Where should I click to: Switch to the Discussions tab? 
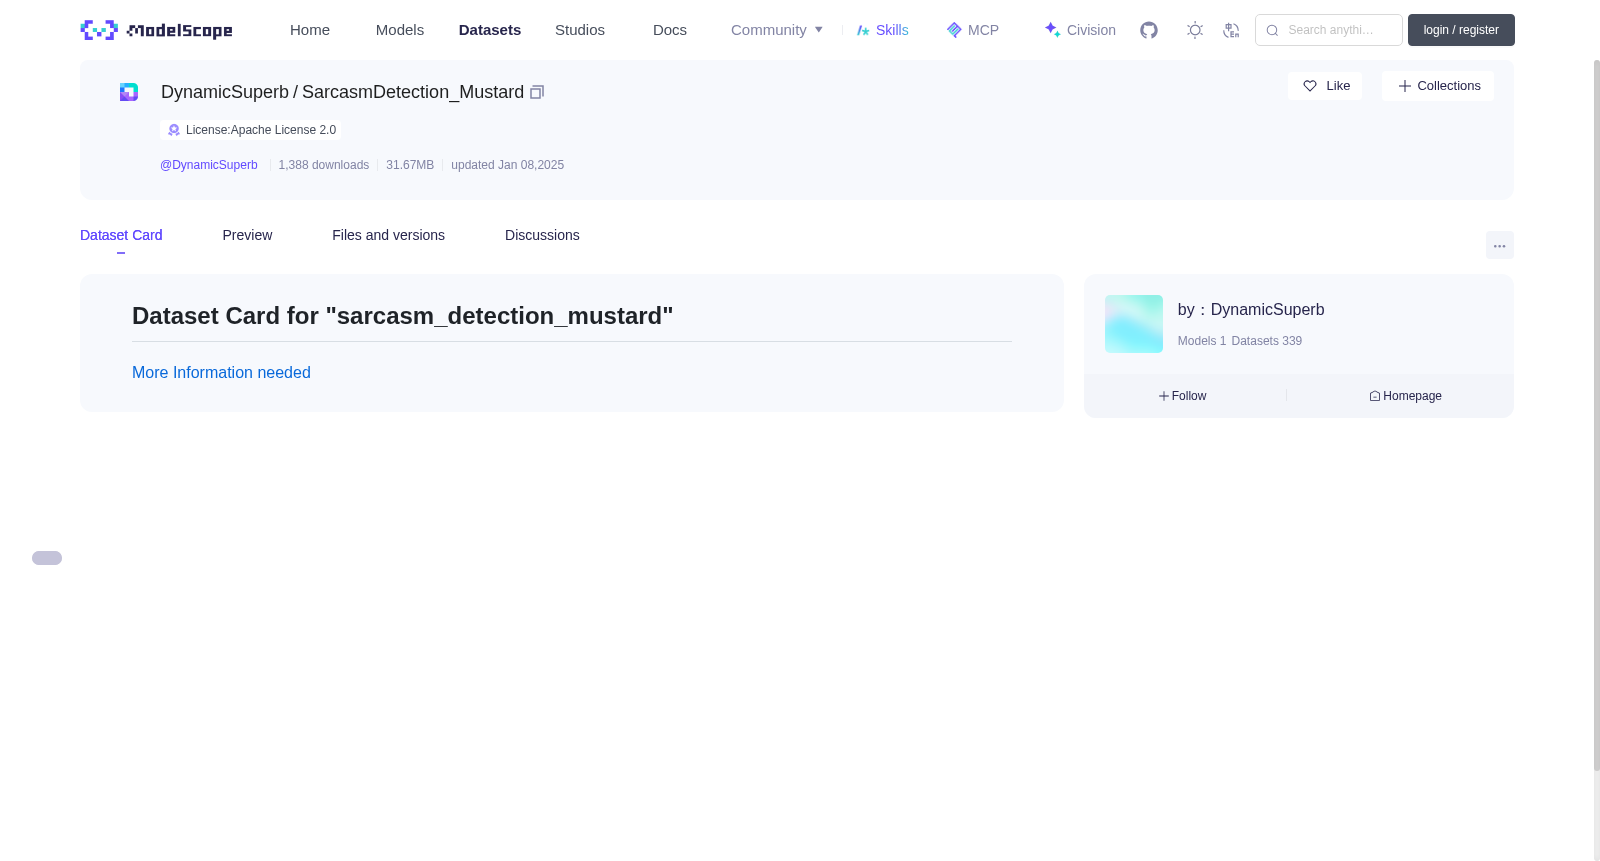tap(542, 235)
